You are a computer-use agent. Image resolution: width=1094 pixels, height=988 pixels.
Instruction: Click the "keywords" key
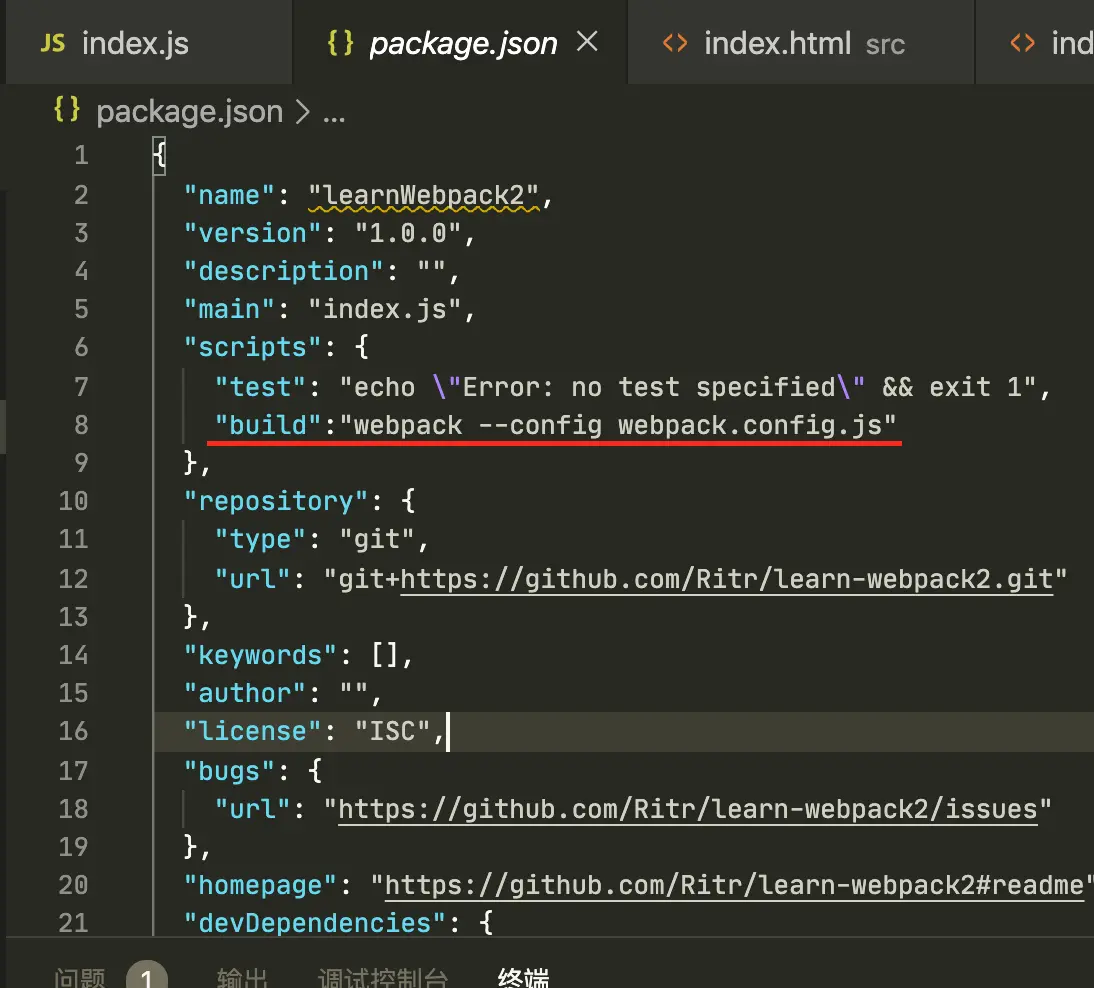point(260,655)
